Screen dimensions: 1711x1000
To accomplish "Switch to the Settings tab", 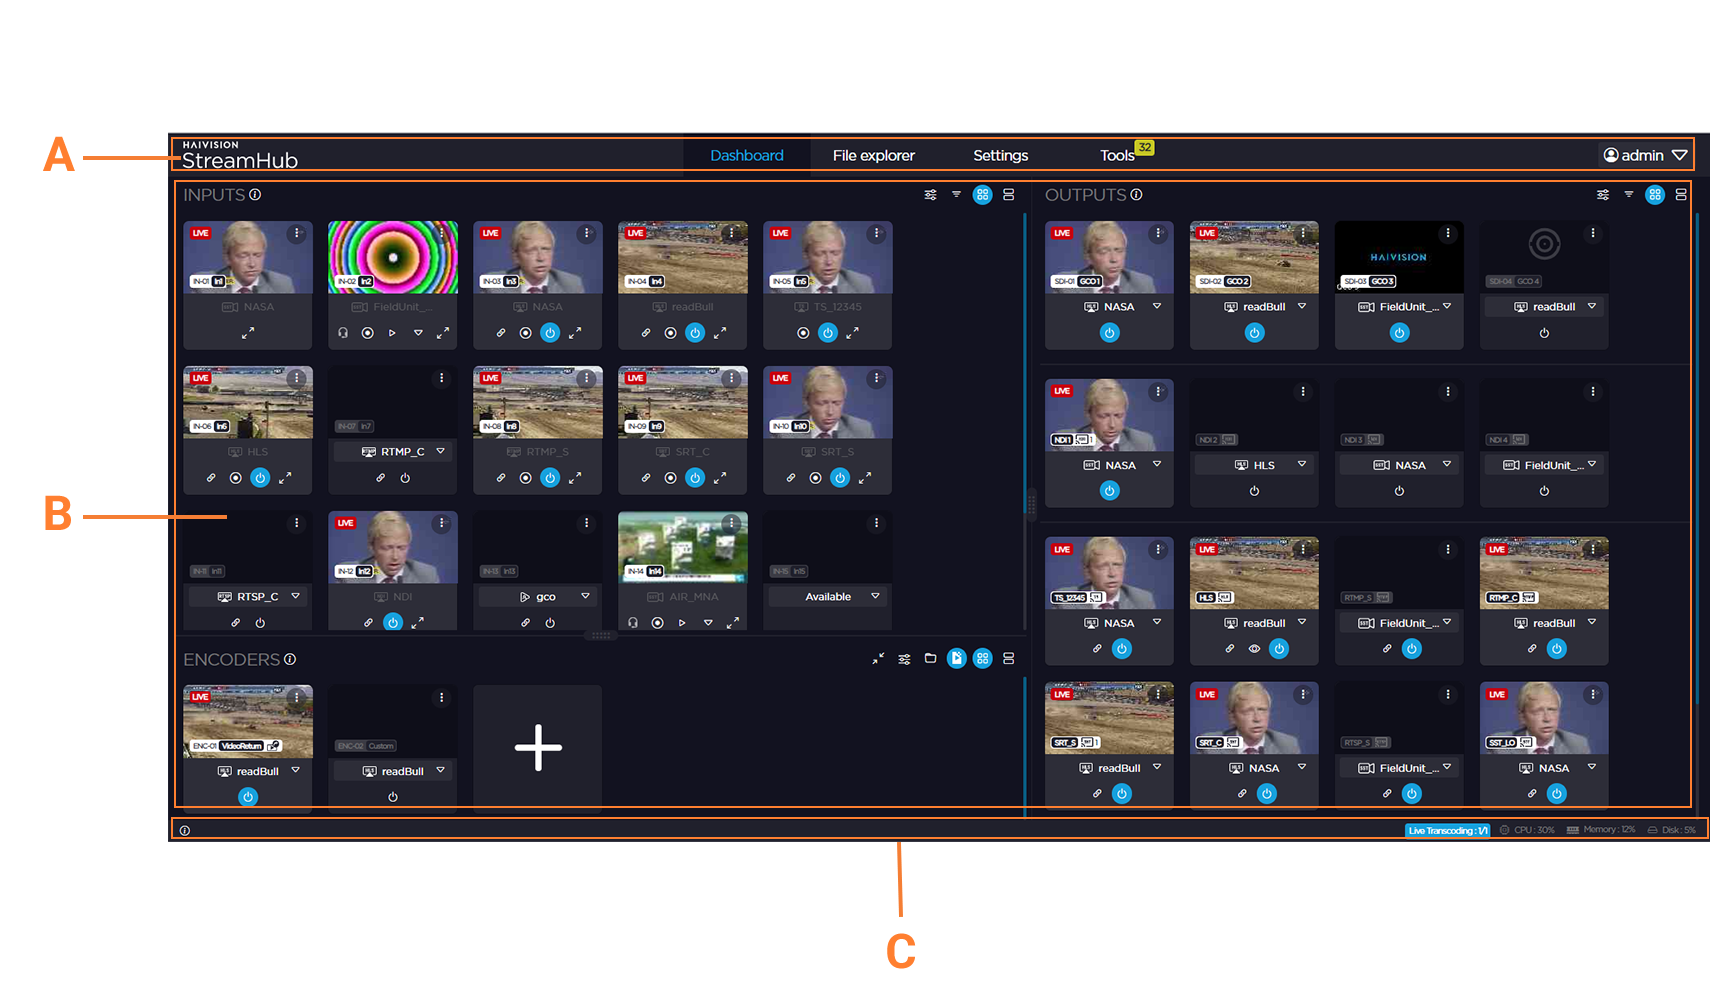I will click(x=1000, y=155).
